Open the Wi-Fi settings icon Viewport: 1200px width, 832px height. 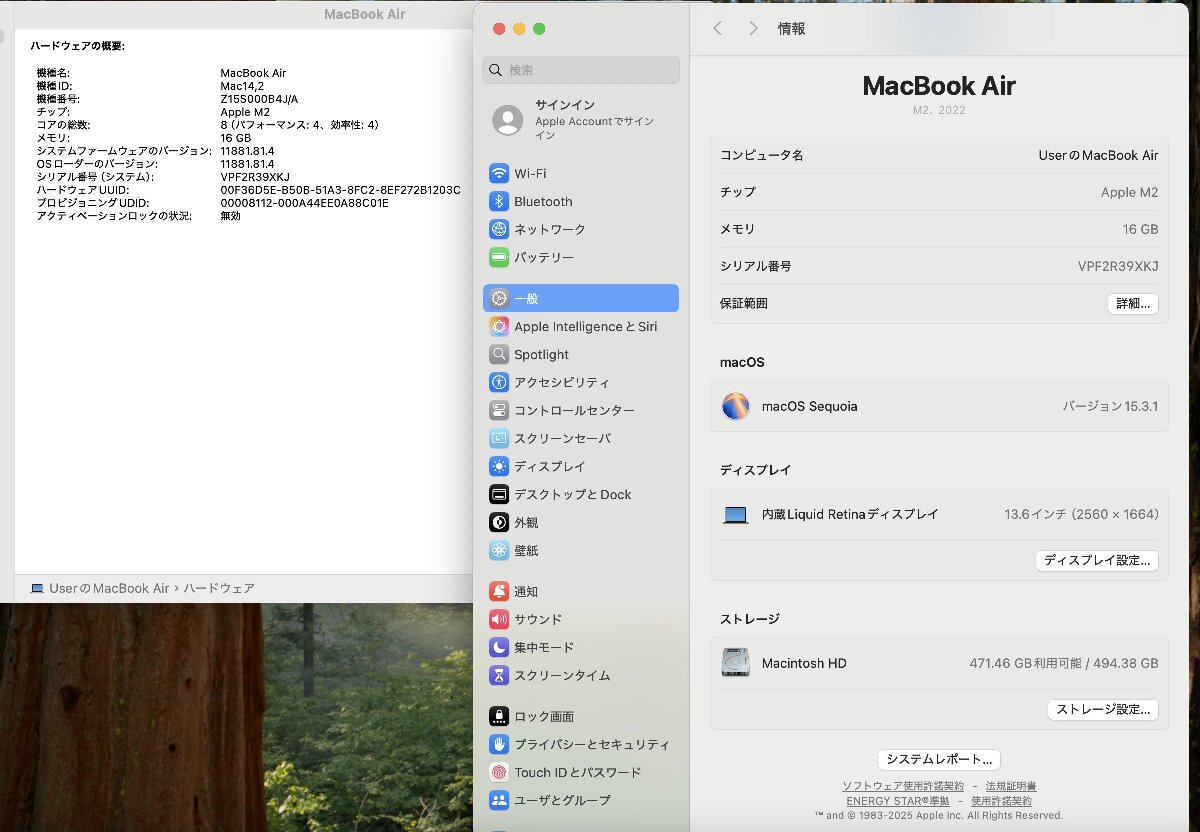tap(499, 173)
